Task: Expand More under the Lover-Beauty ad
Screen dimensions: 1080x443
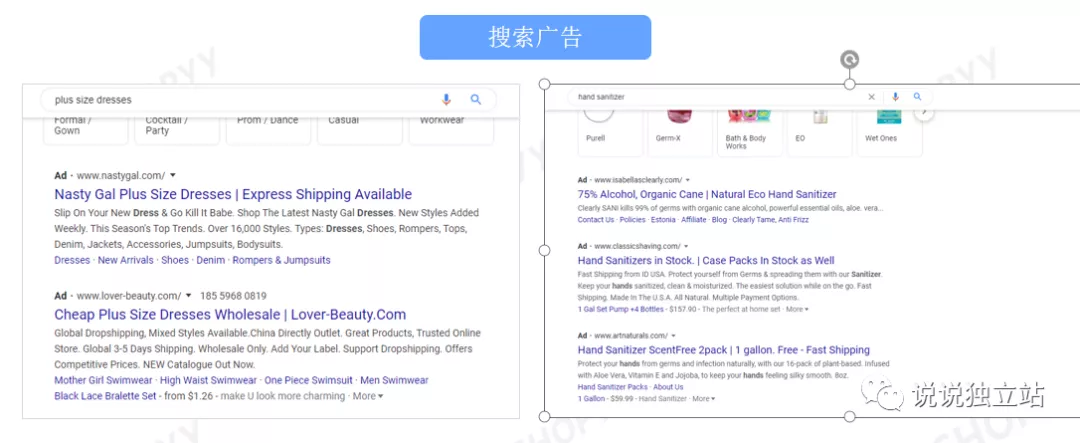Action: click(368, 396)
